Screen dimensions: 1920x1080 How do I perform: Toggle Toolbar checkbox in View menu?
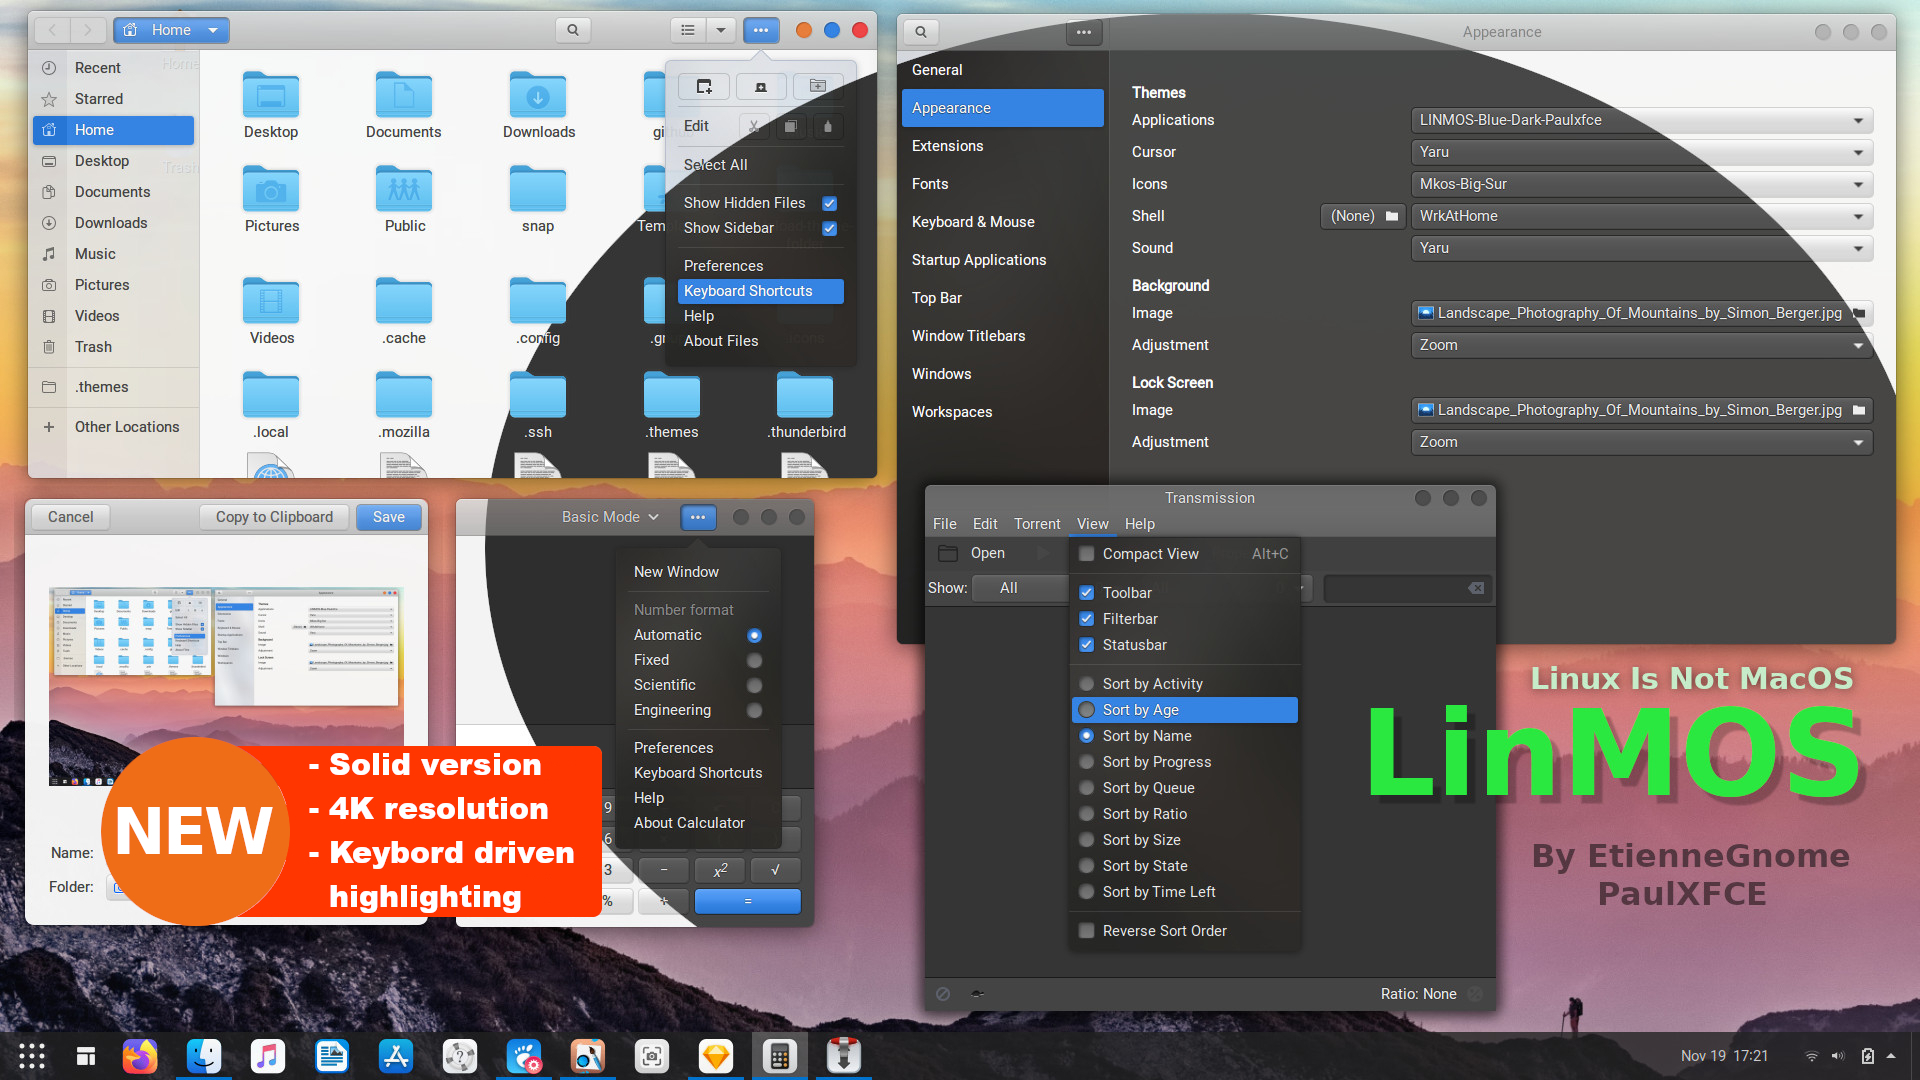click(x=1086, y=593)
